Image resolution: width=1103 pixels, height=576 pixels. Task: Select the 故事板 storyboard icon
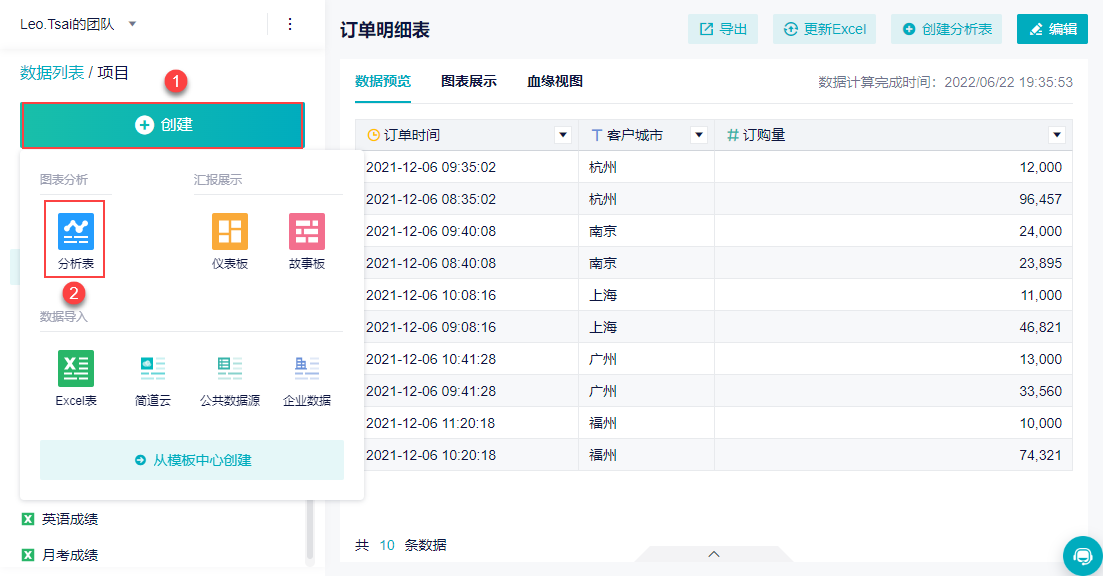307,232
